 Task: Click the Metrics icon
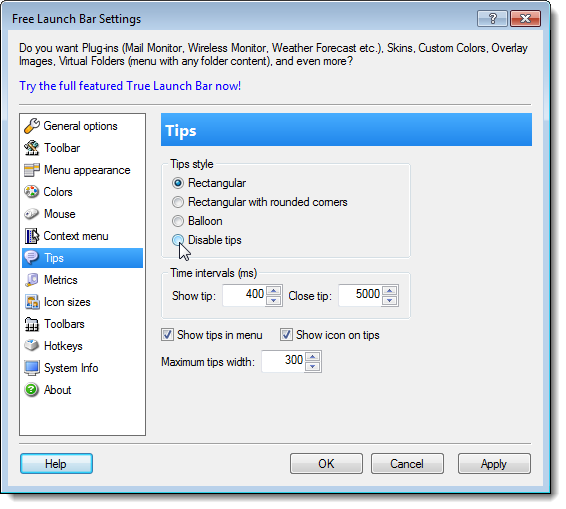coord(32,280)
